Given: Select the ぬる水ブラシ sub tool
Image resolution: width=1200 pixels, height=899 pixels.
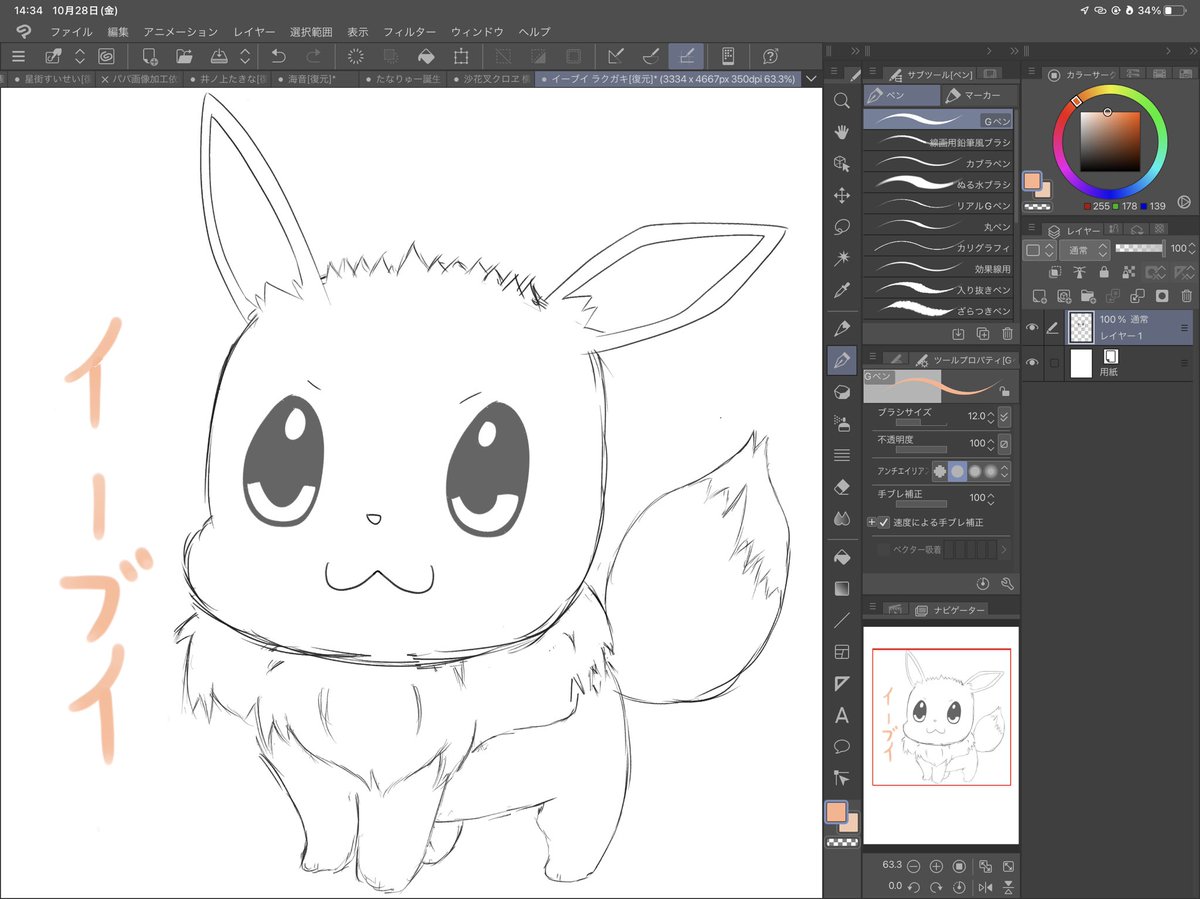Looking at the screenshot, I should [940, 184].
